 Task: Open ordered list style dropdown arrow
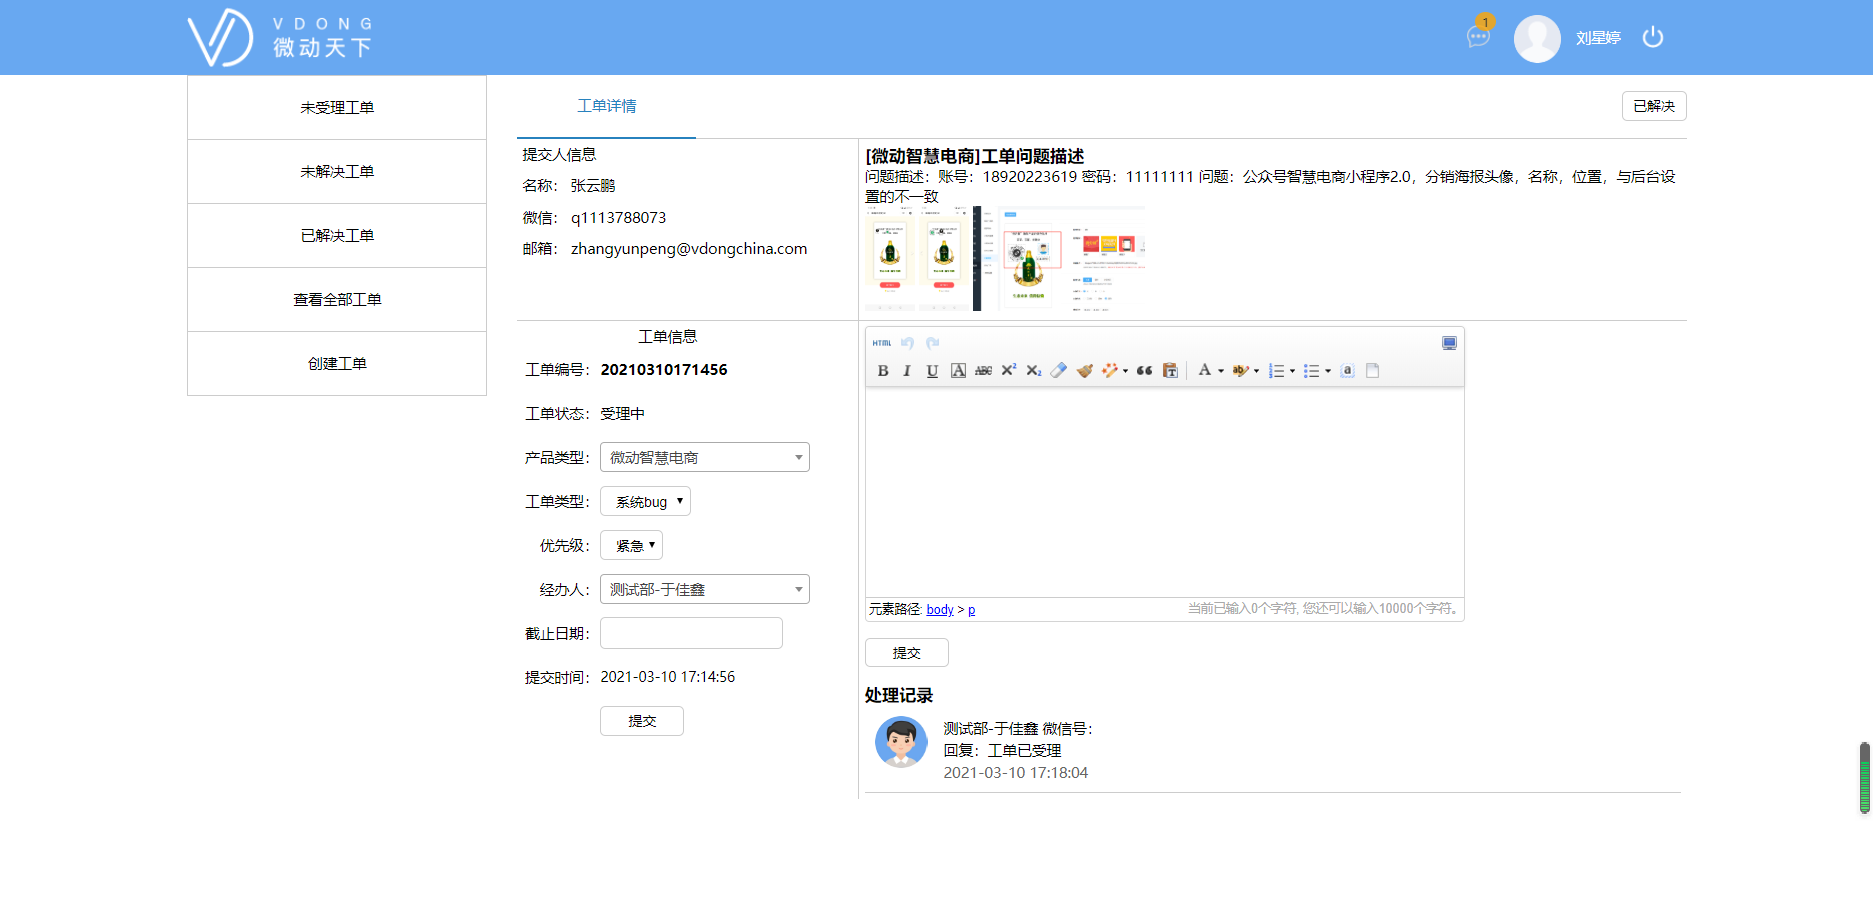1292,371
